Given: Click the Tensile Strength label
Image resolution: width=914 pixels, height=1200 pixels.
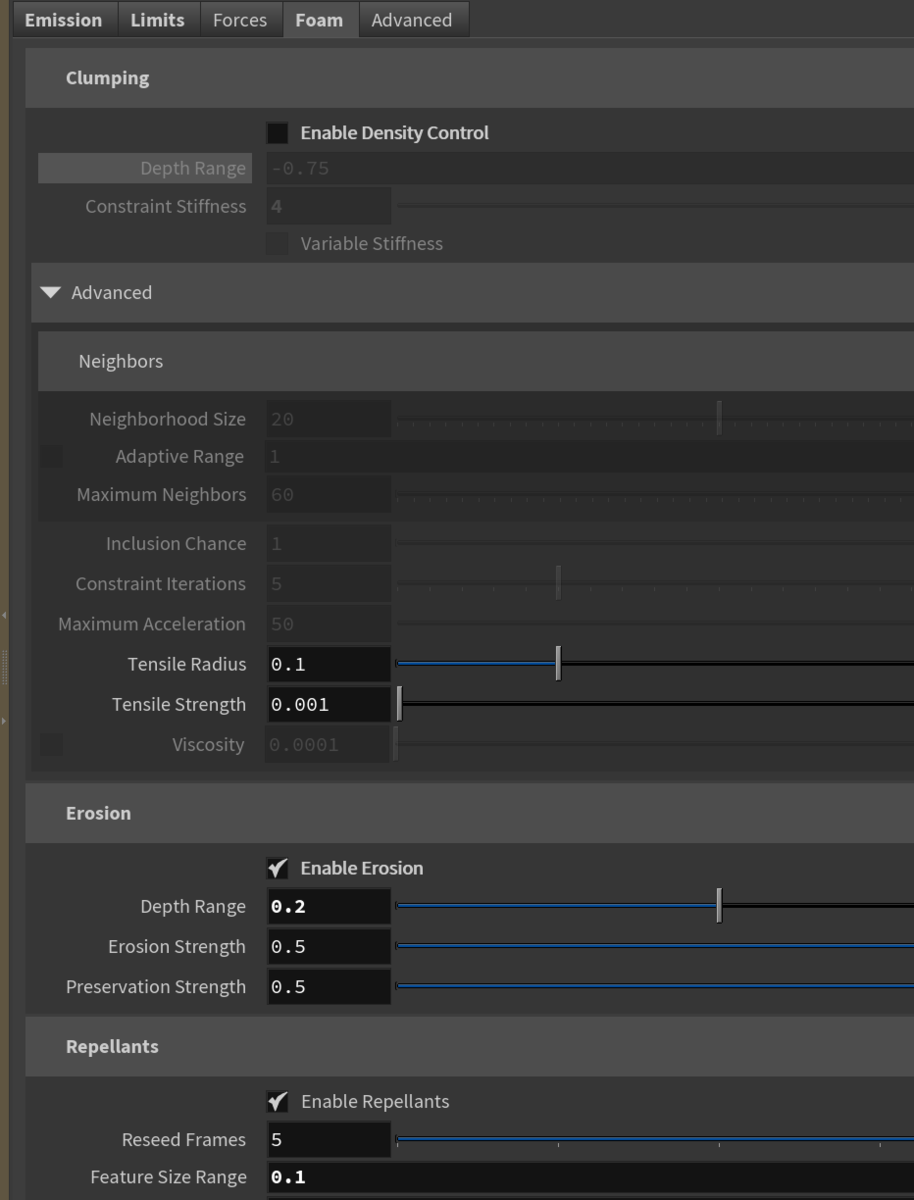Looking at the screenshot, I should 179,705.
